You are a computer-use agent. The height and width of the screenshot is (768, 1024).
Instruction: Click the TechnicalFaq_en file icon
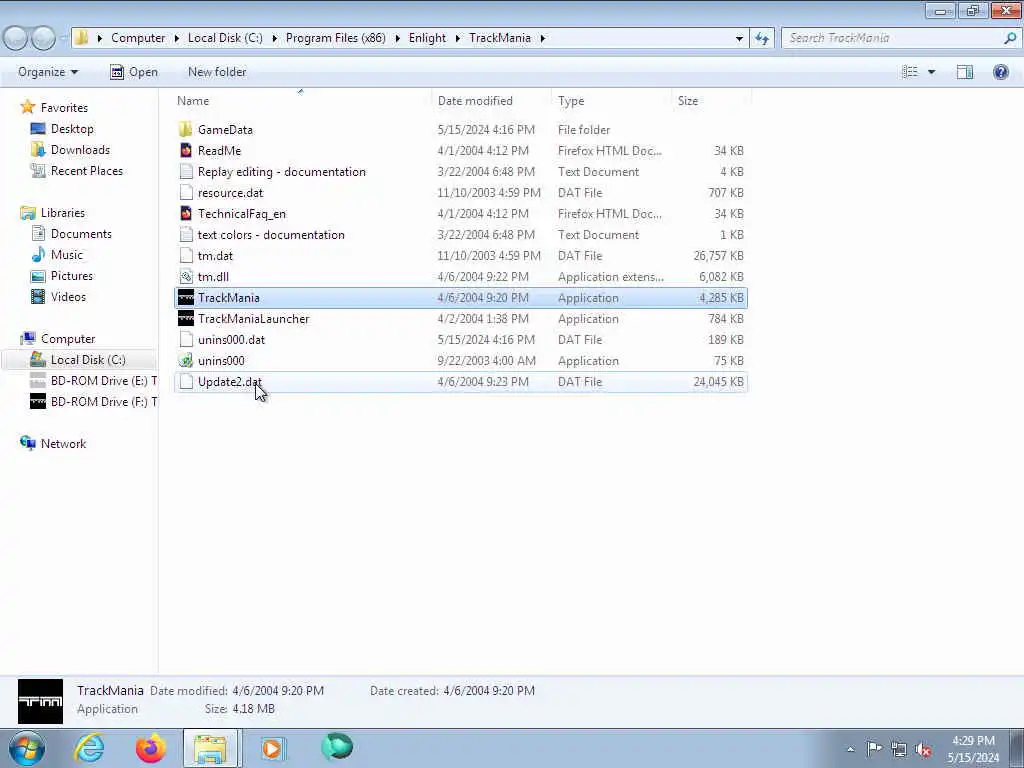185,214
